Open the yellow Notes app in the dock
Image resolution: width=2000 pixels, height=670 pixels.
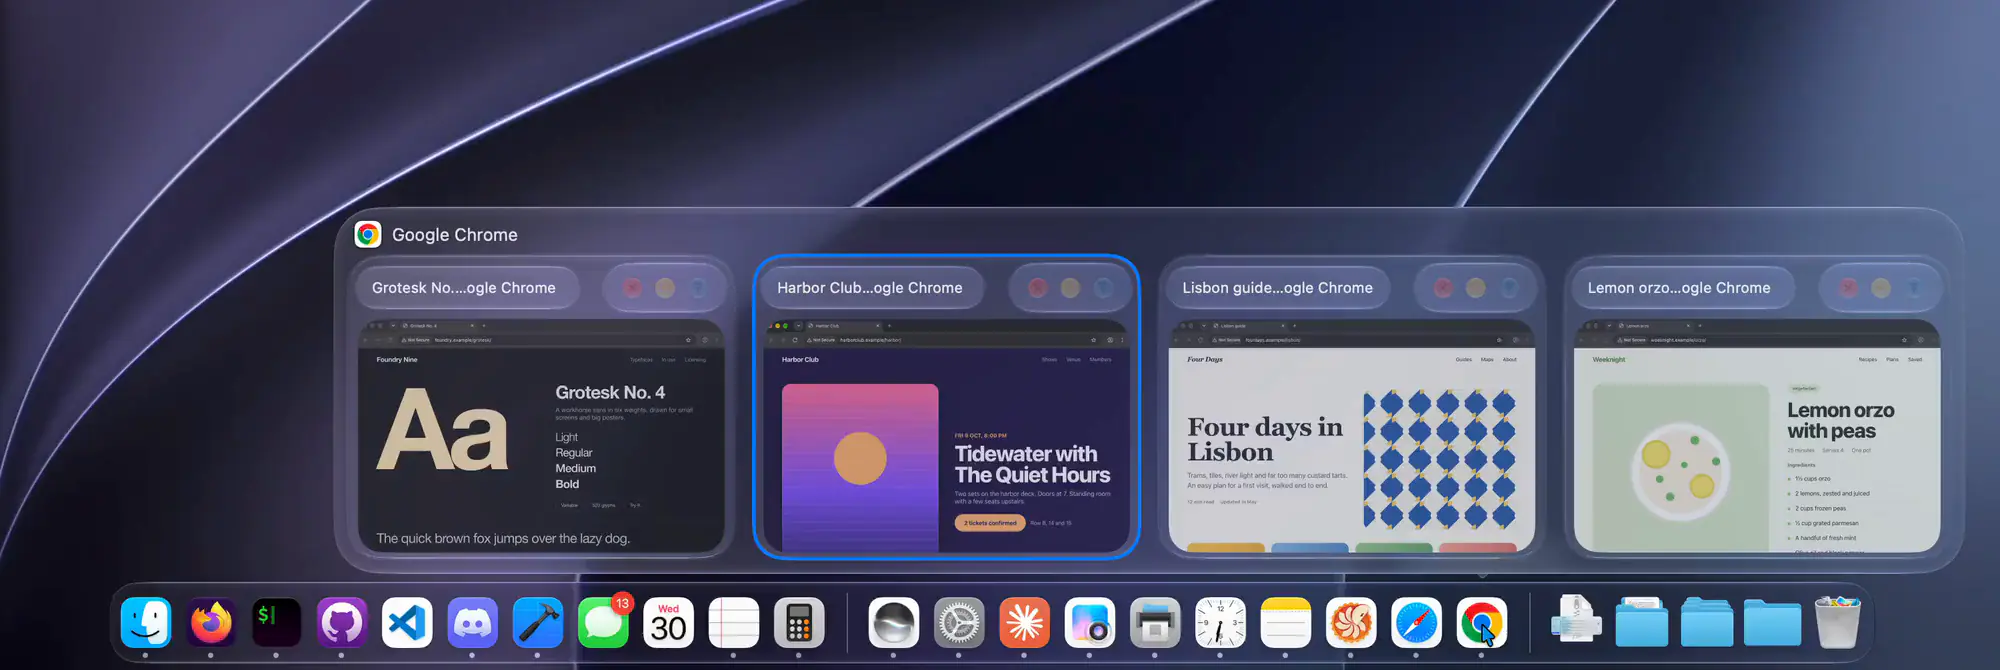coord(1285,622)
